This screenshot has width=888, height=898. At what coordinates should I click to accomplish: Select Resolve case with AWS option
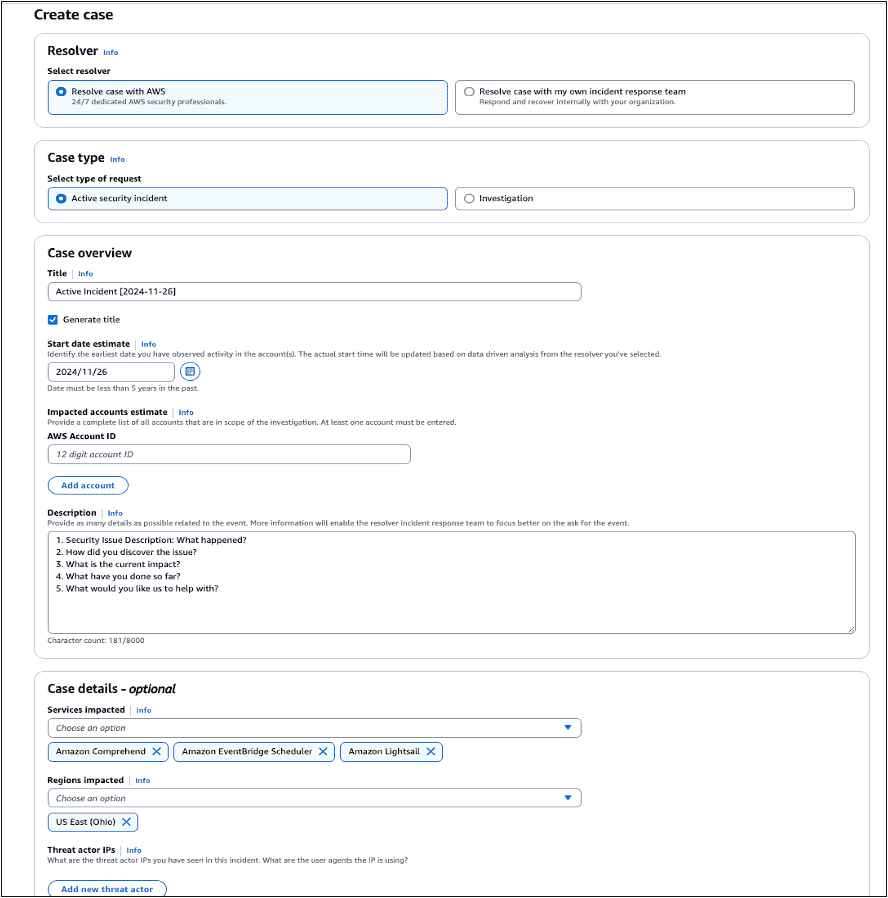pyautogui.click(x=61, y=91)
